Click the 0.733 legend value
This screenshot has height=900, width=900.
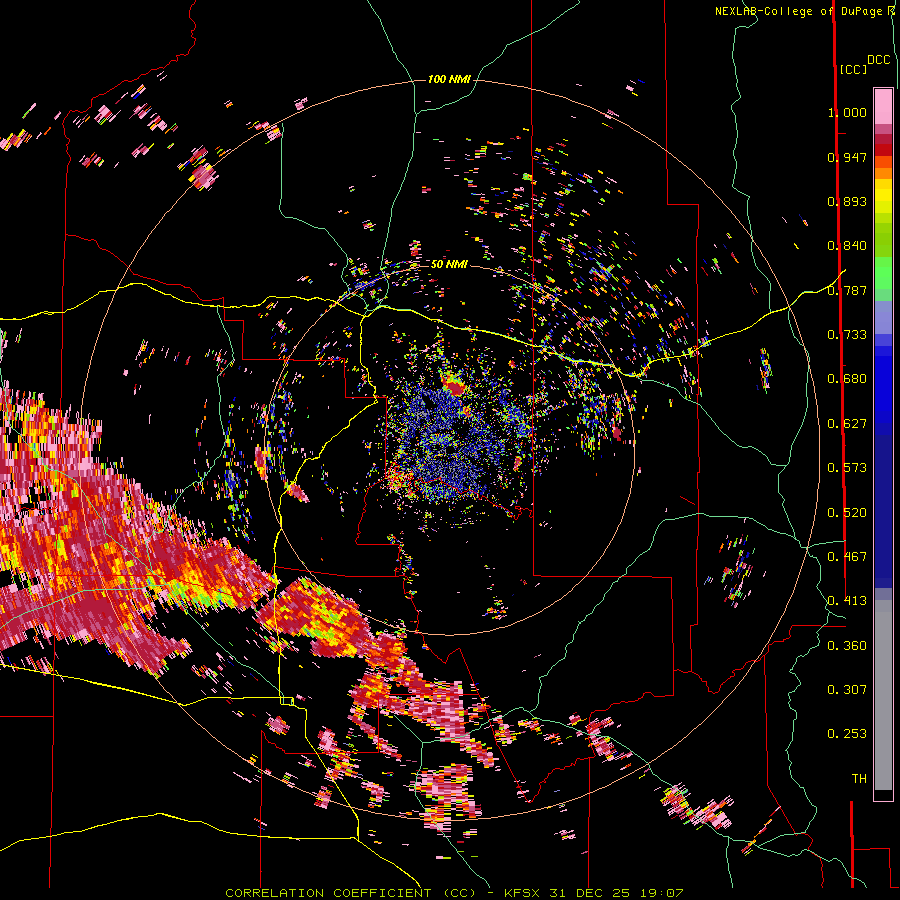847,335
